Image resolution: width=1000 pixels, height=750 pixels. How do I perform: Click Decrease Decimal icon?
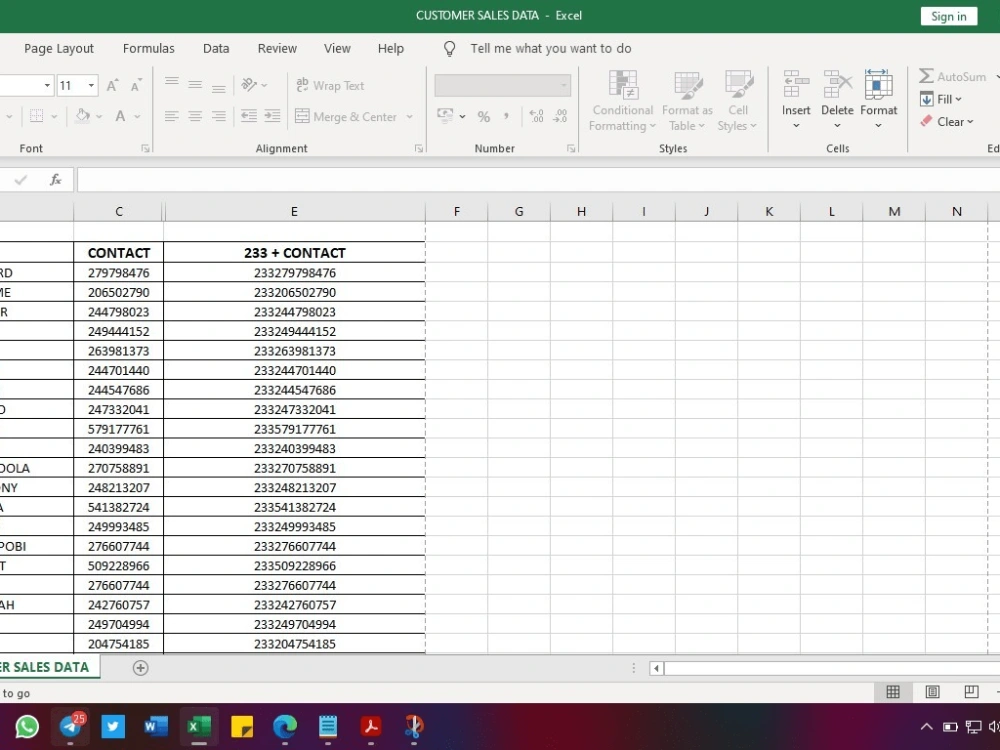click(560, 116)
